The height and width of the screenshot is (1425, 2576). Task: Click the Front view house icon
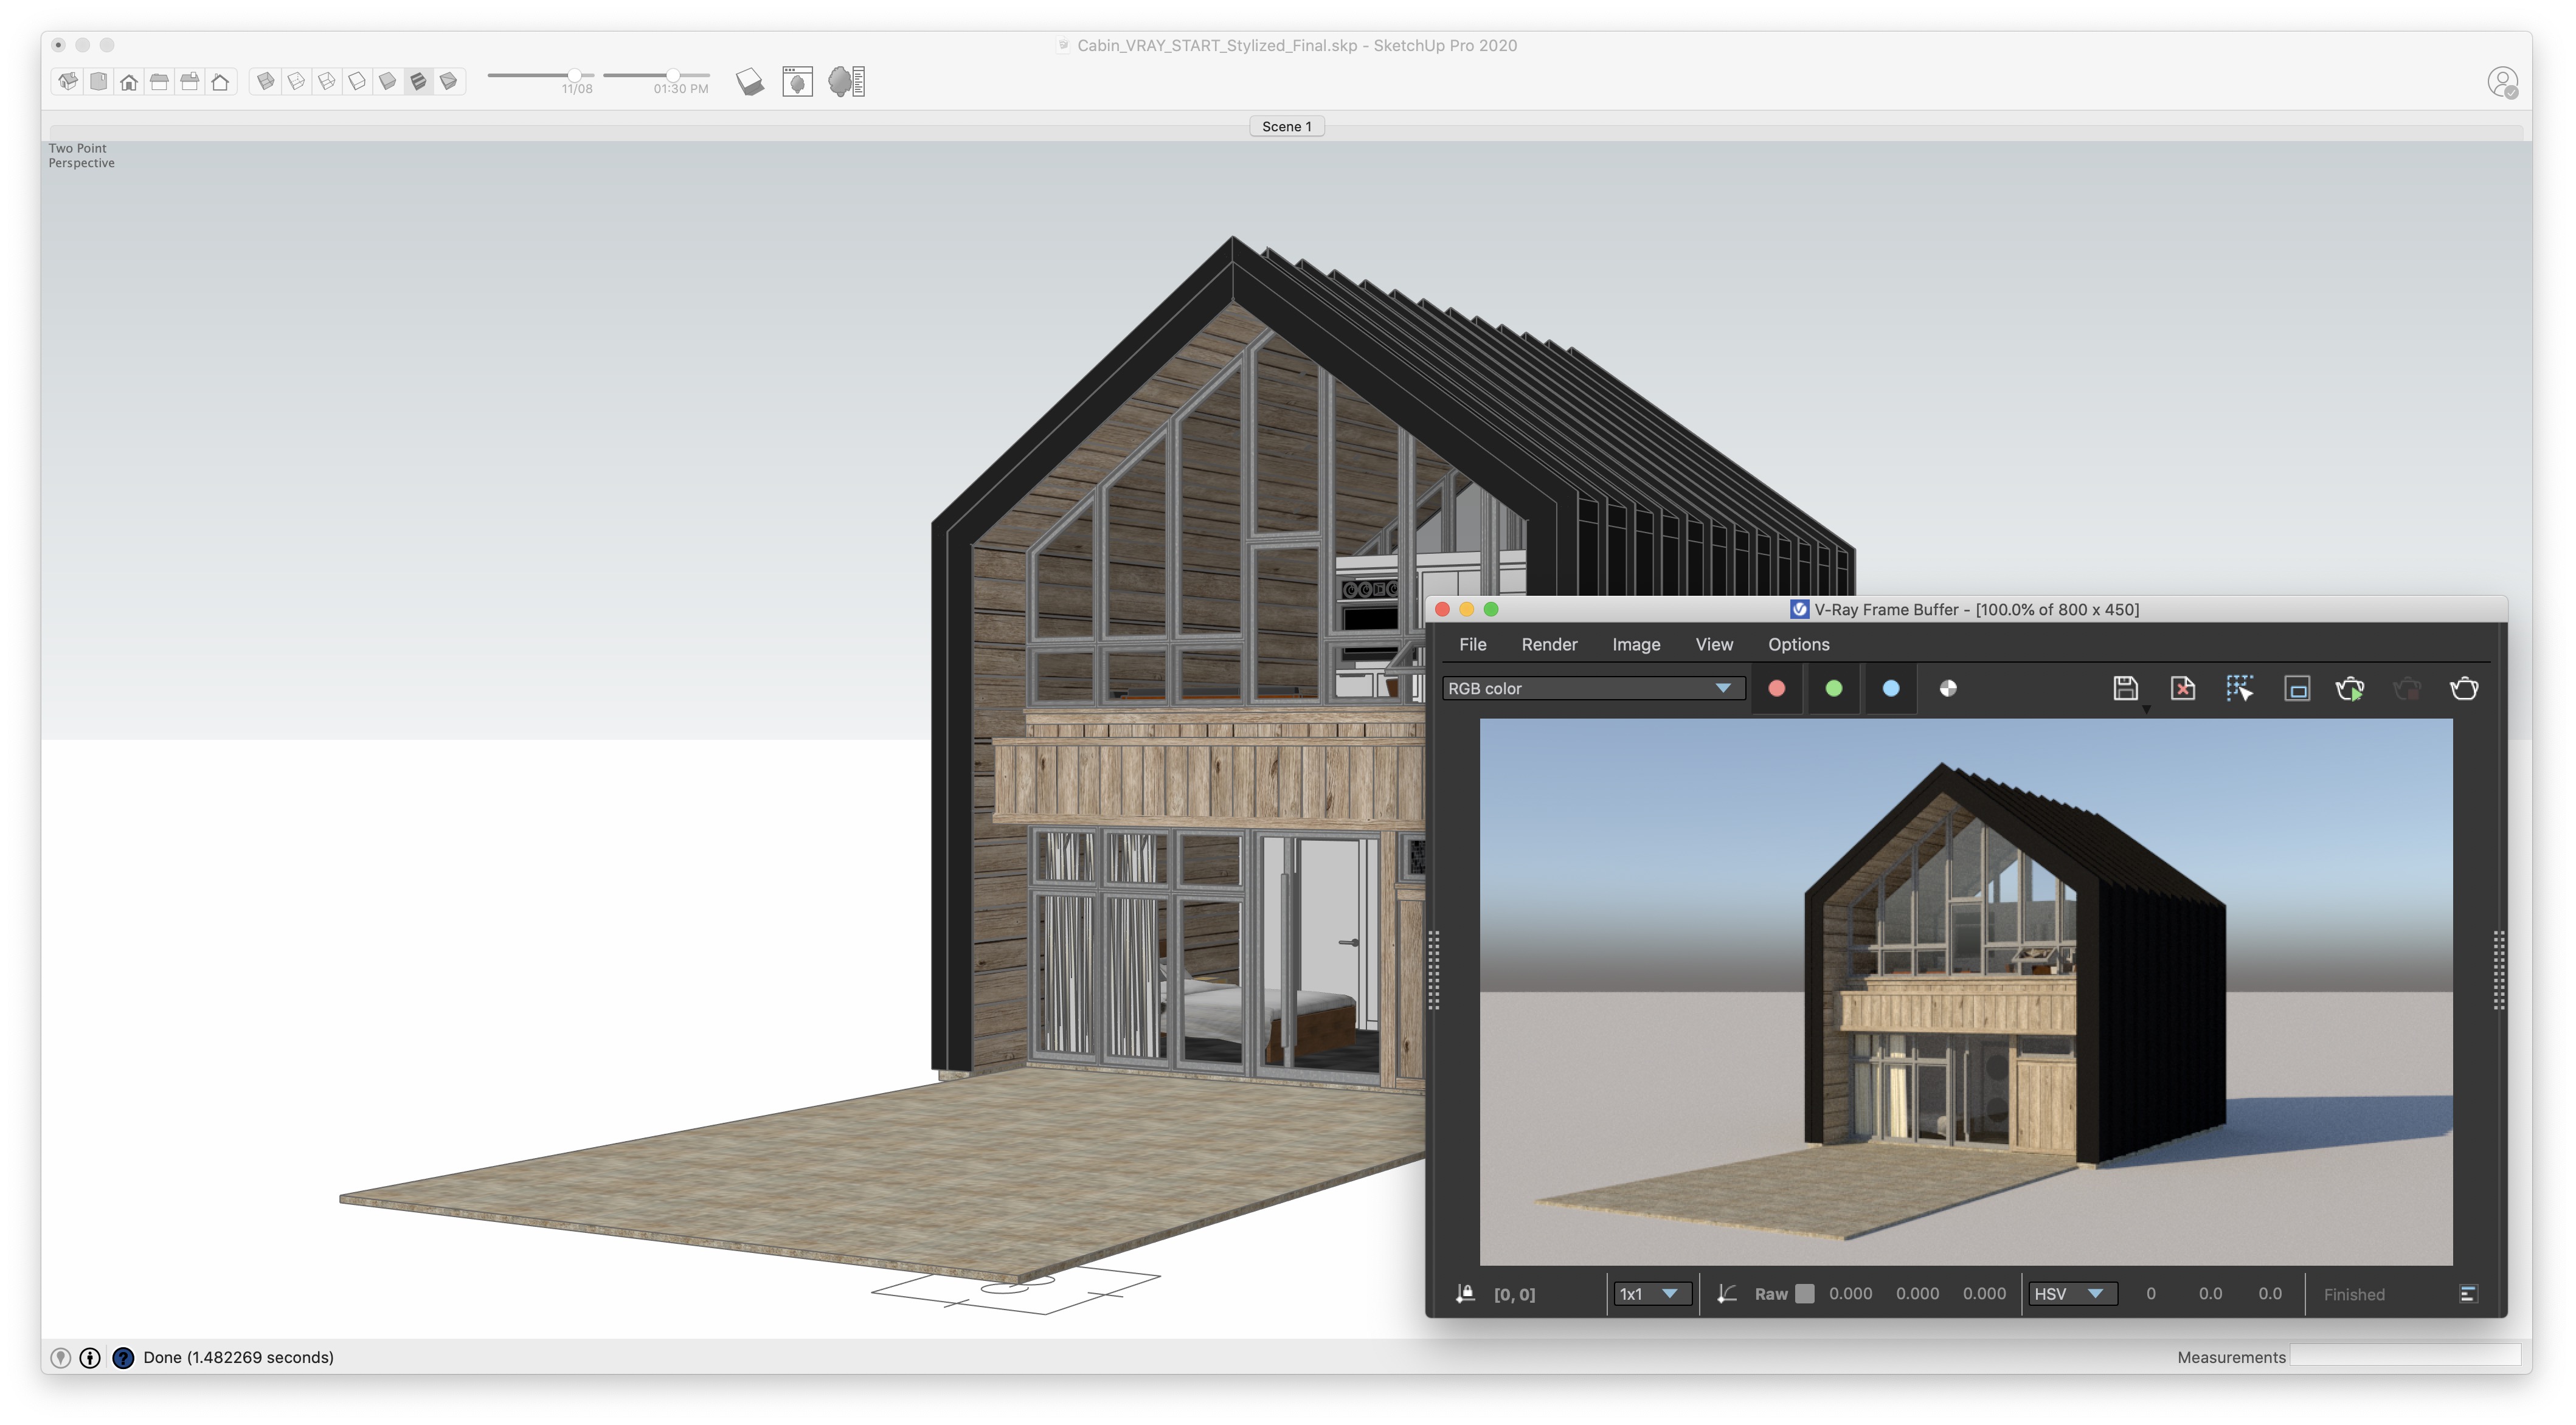(129, 82)
